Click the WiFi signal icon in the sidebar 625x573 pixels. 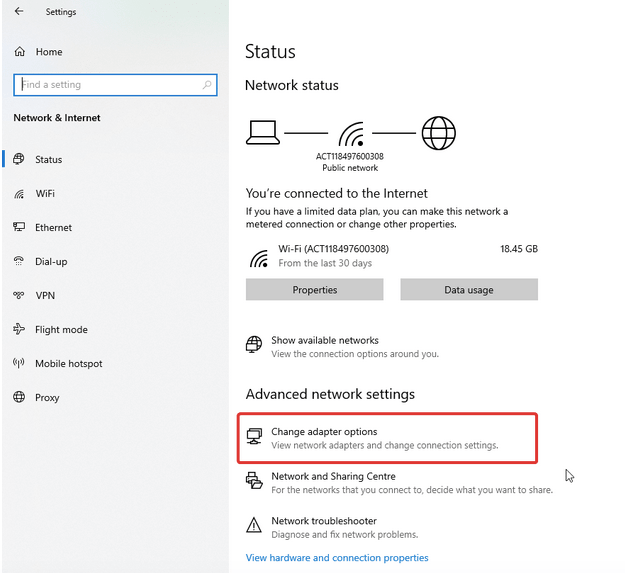19,194
